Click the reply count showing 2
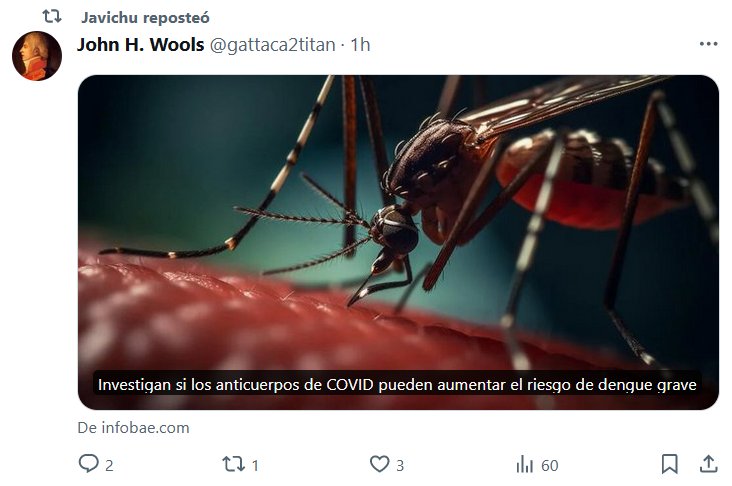 pyautogui.click(x=109, y=465)
